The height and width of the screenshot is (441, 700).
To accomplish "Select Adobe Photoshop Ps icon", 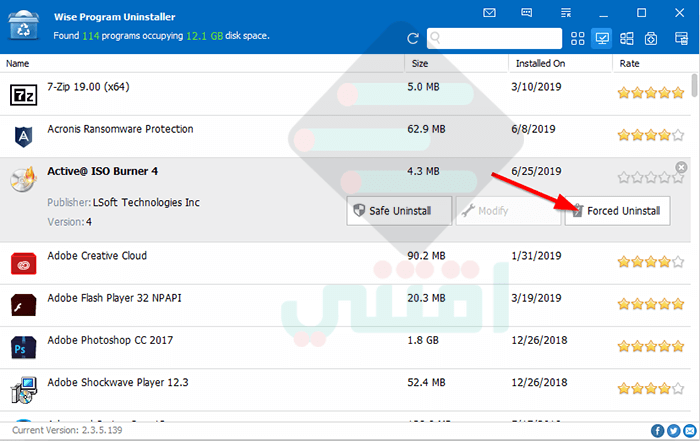I will pos(23,348).
